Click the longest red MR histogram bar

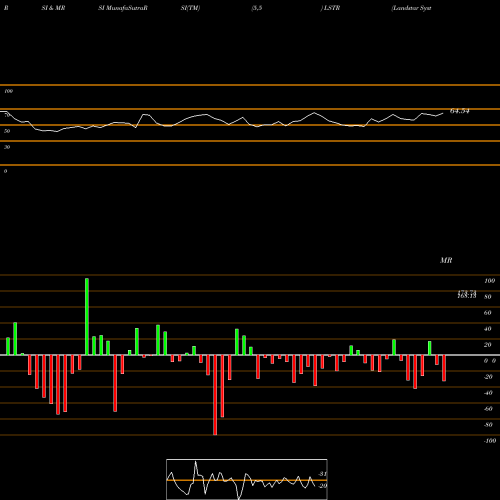coord(215,395)
